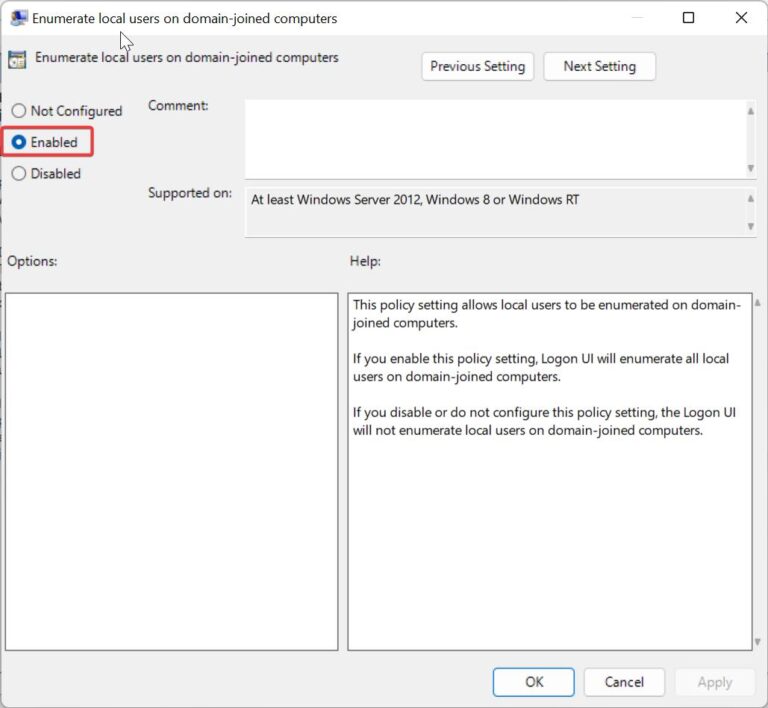The width and height of the screenshot is (768, 708).
Task: Set the policy to Disabled
Action: [x=19, y=173]
